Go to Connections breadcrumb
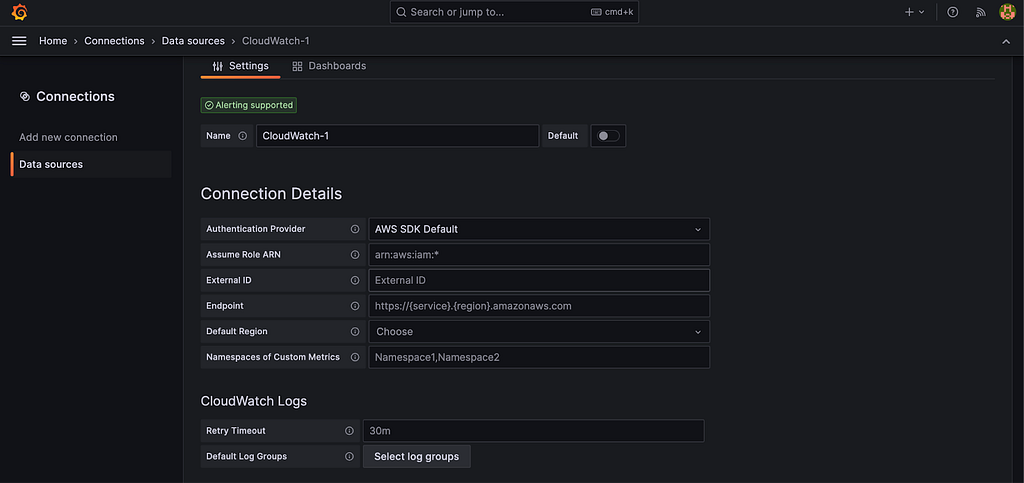This screenshot has height=483, width=1024. [114, 40]
